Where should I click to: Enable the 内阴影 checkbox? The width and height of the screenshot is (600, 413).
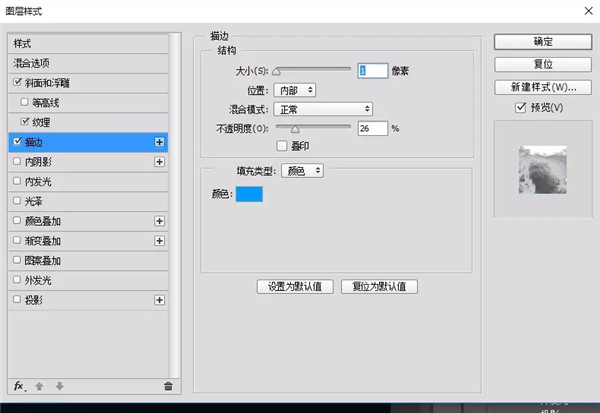[x=17, y=161]
